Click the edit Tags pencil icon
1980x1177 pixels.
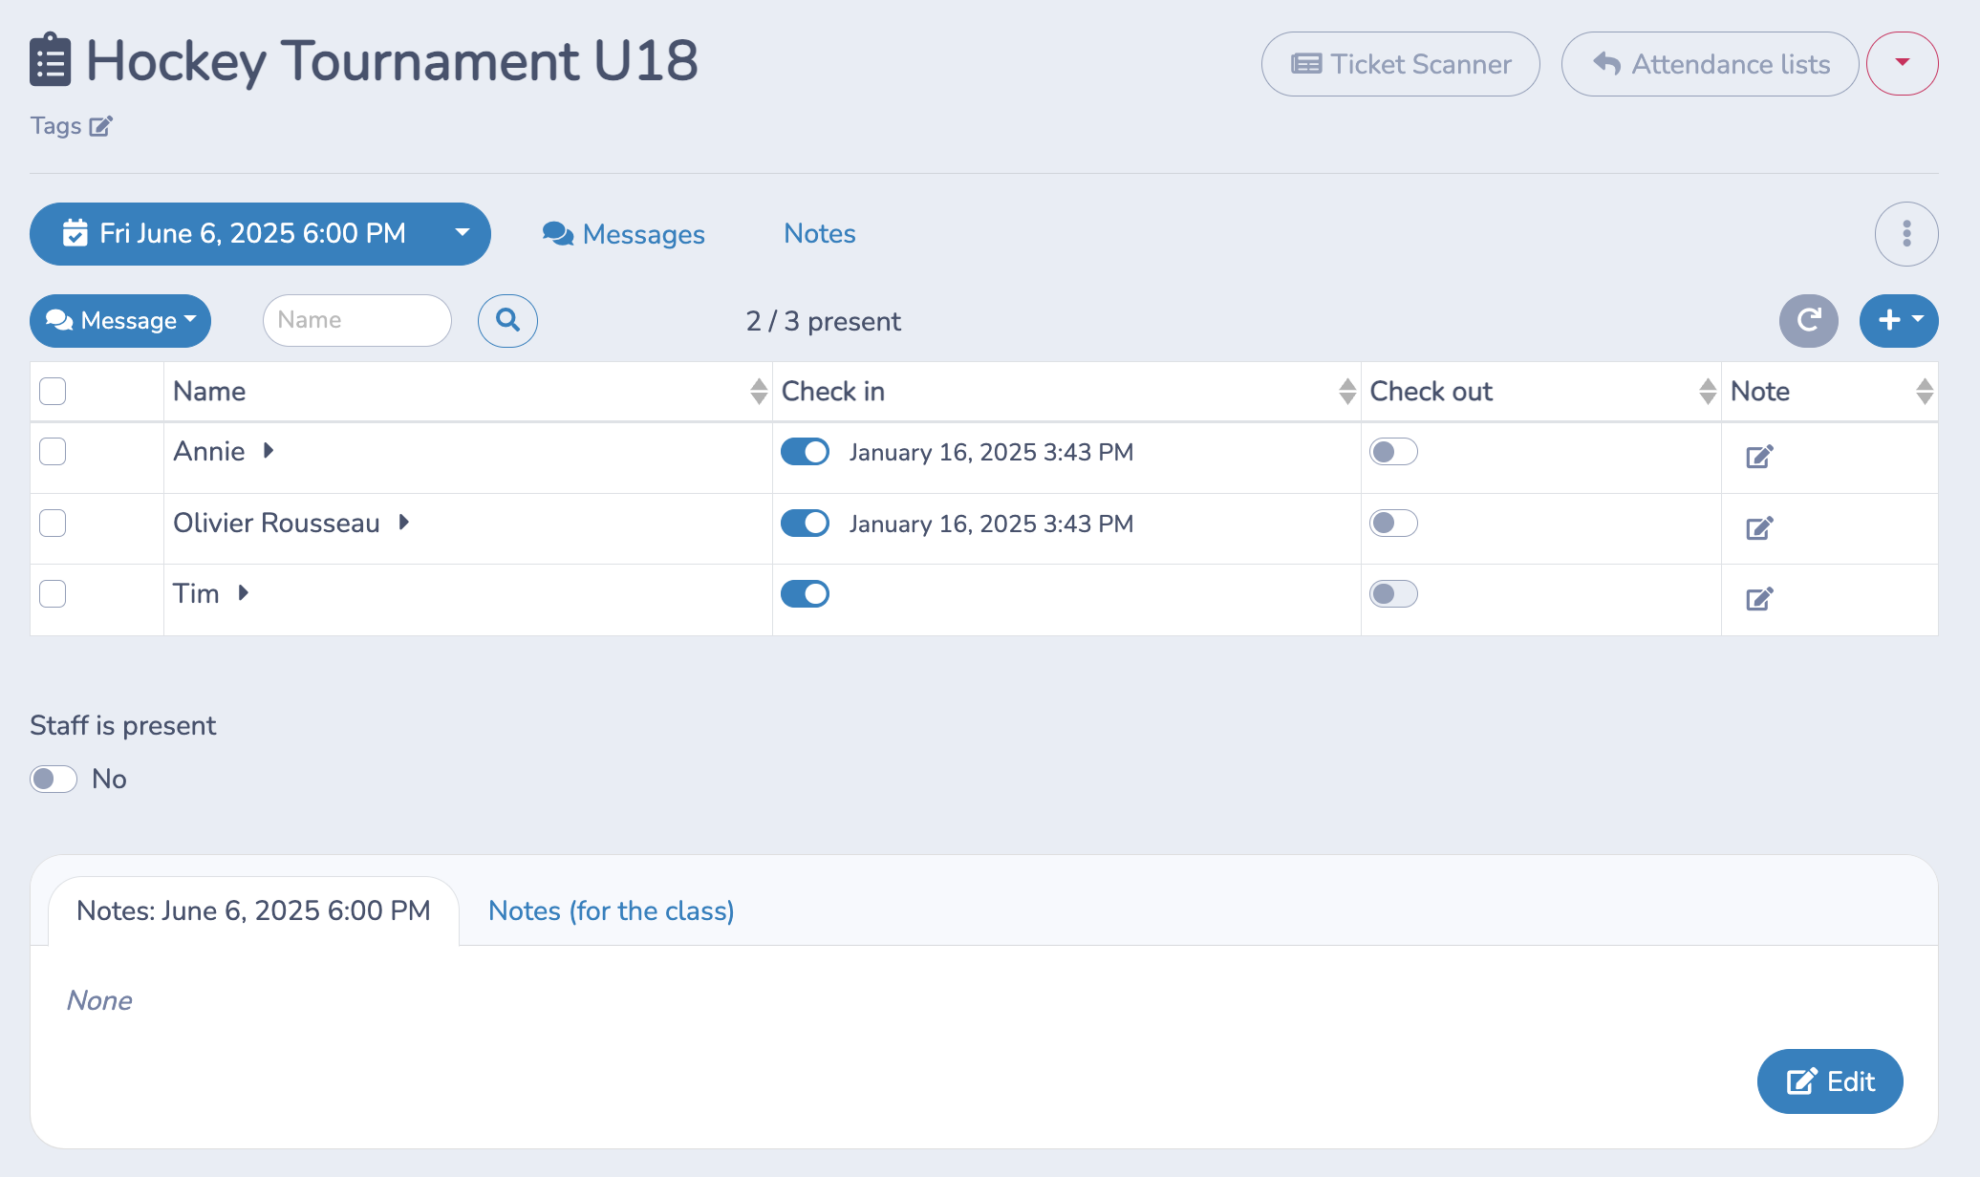[x=101, y=126]
